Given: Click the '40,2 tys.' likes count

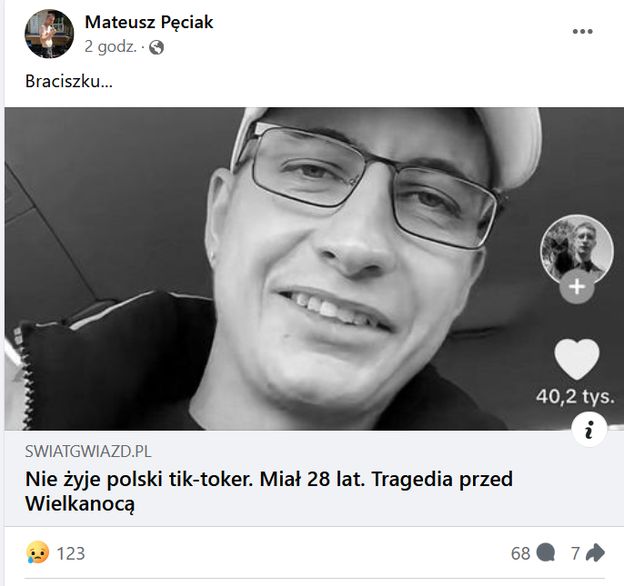Looking at the screenshot, I should [575, 397].
